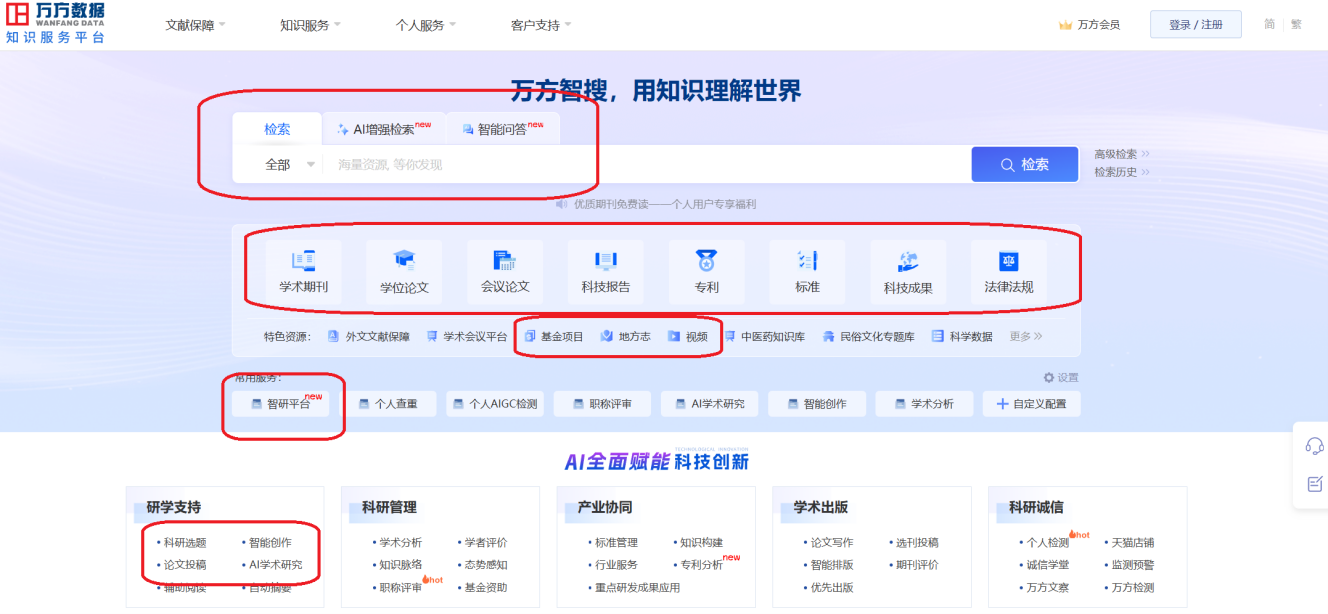Image resolution: width=1328 pixels, height=614 pixels.
Task: Open 检索历史 link
Action: (x=1122, y=172)
